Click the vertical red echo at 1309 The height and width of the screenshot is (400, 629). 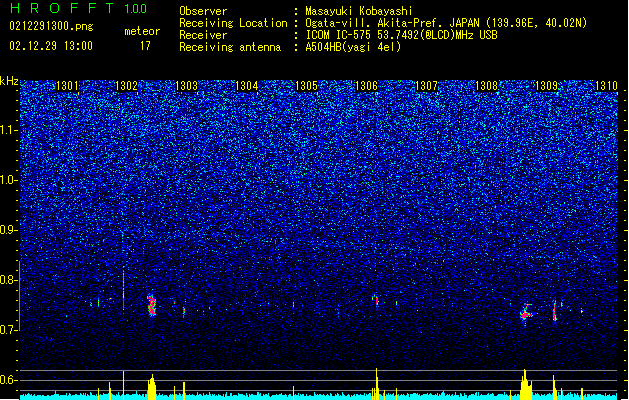[555, 311]
